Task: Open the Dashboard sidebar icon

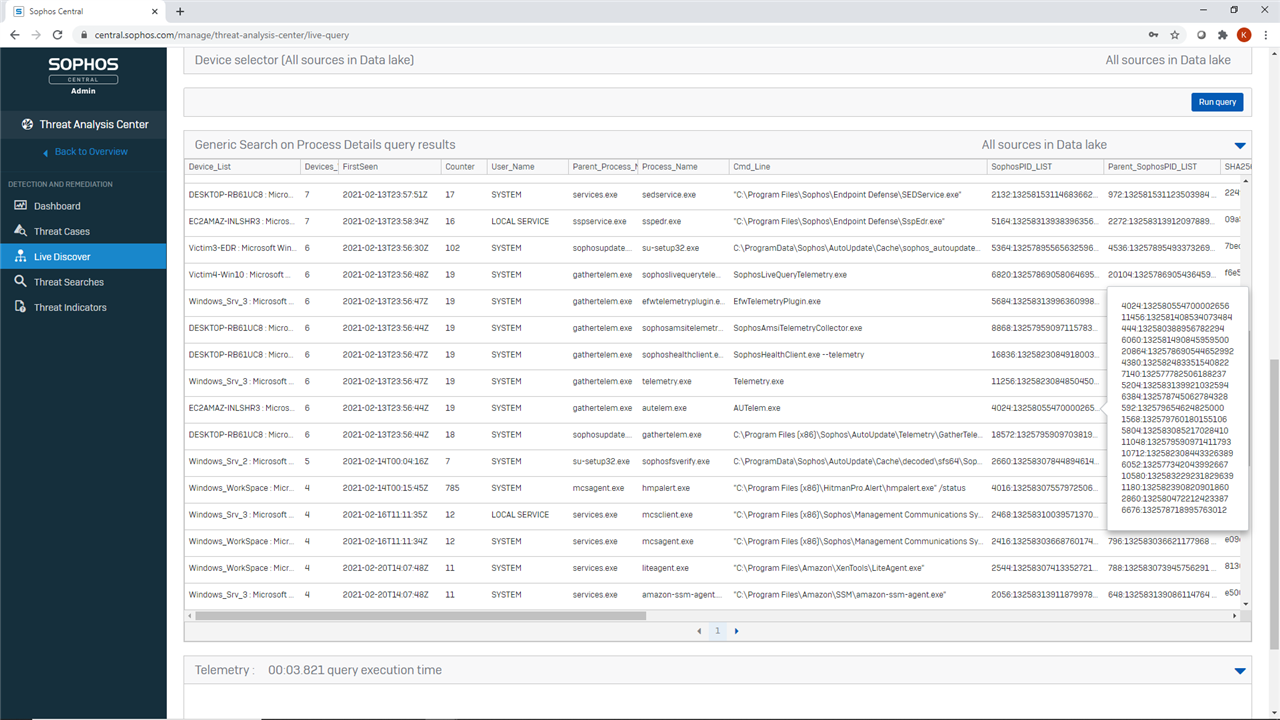Action: (x=20, y=206)
